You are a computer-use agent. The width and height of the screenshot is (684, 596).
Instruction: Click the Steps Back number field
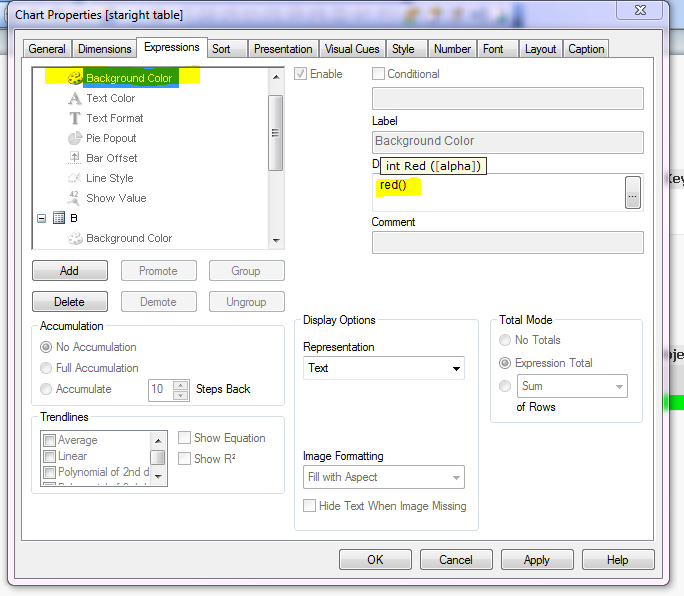(x=161, y=390)
